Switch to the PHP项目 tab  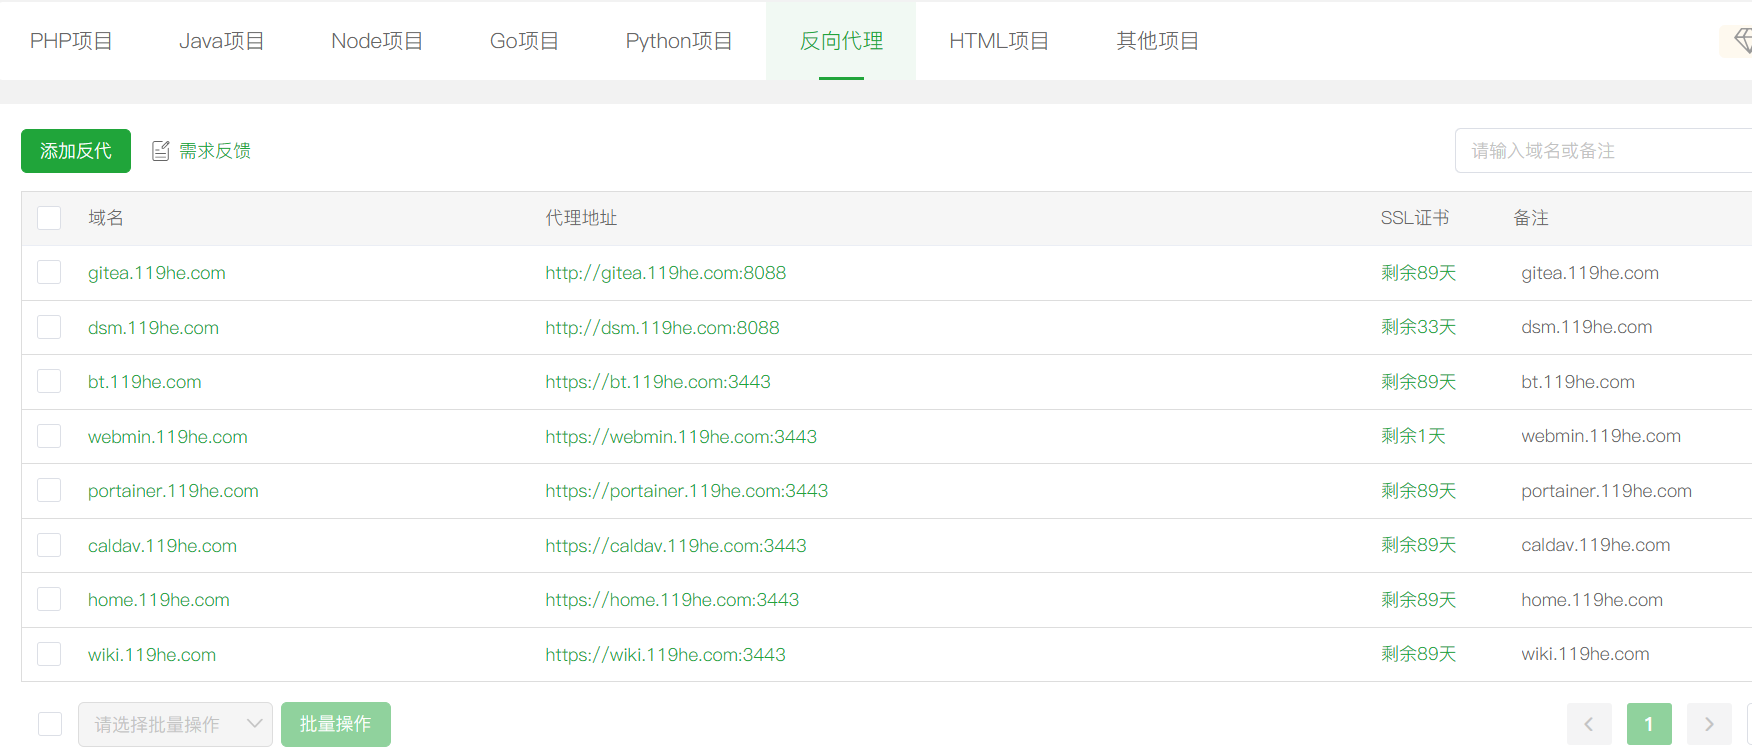[x=71, y=41]
